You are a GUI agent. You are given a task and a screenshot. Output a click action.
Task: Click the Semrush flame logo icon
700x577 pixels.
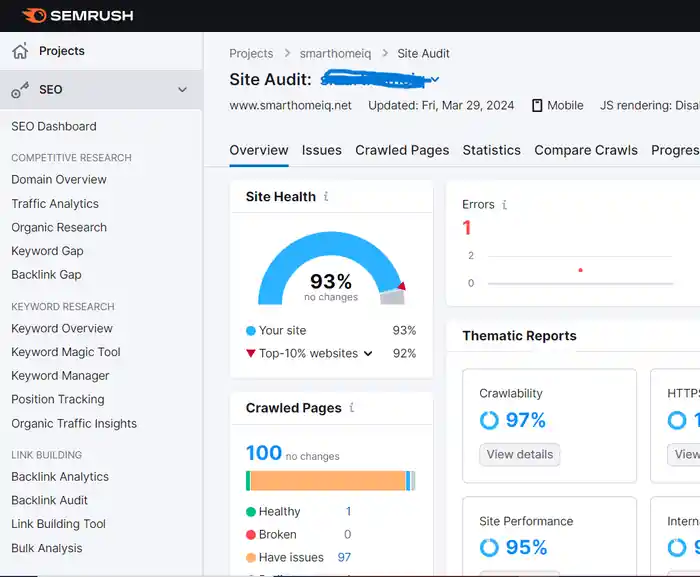pyautogui.click(x=34, y=16)
